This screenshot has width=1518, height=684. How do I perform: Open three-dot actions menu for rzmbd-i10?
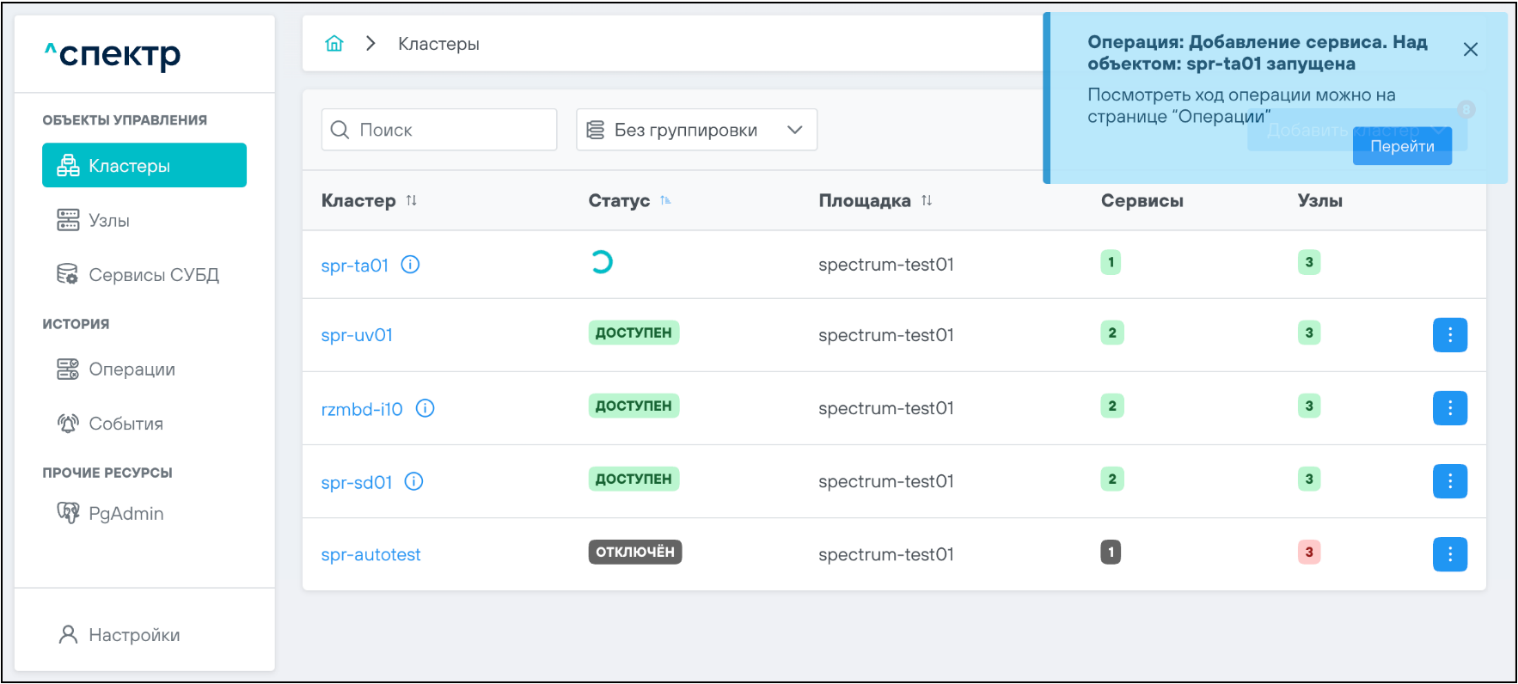[x=1449, y=408]
